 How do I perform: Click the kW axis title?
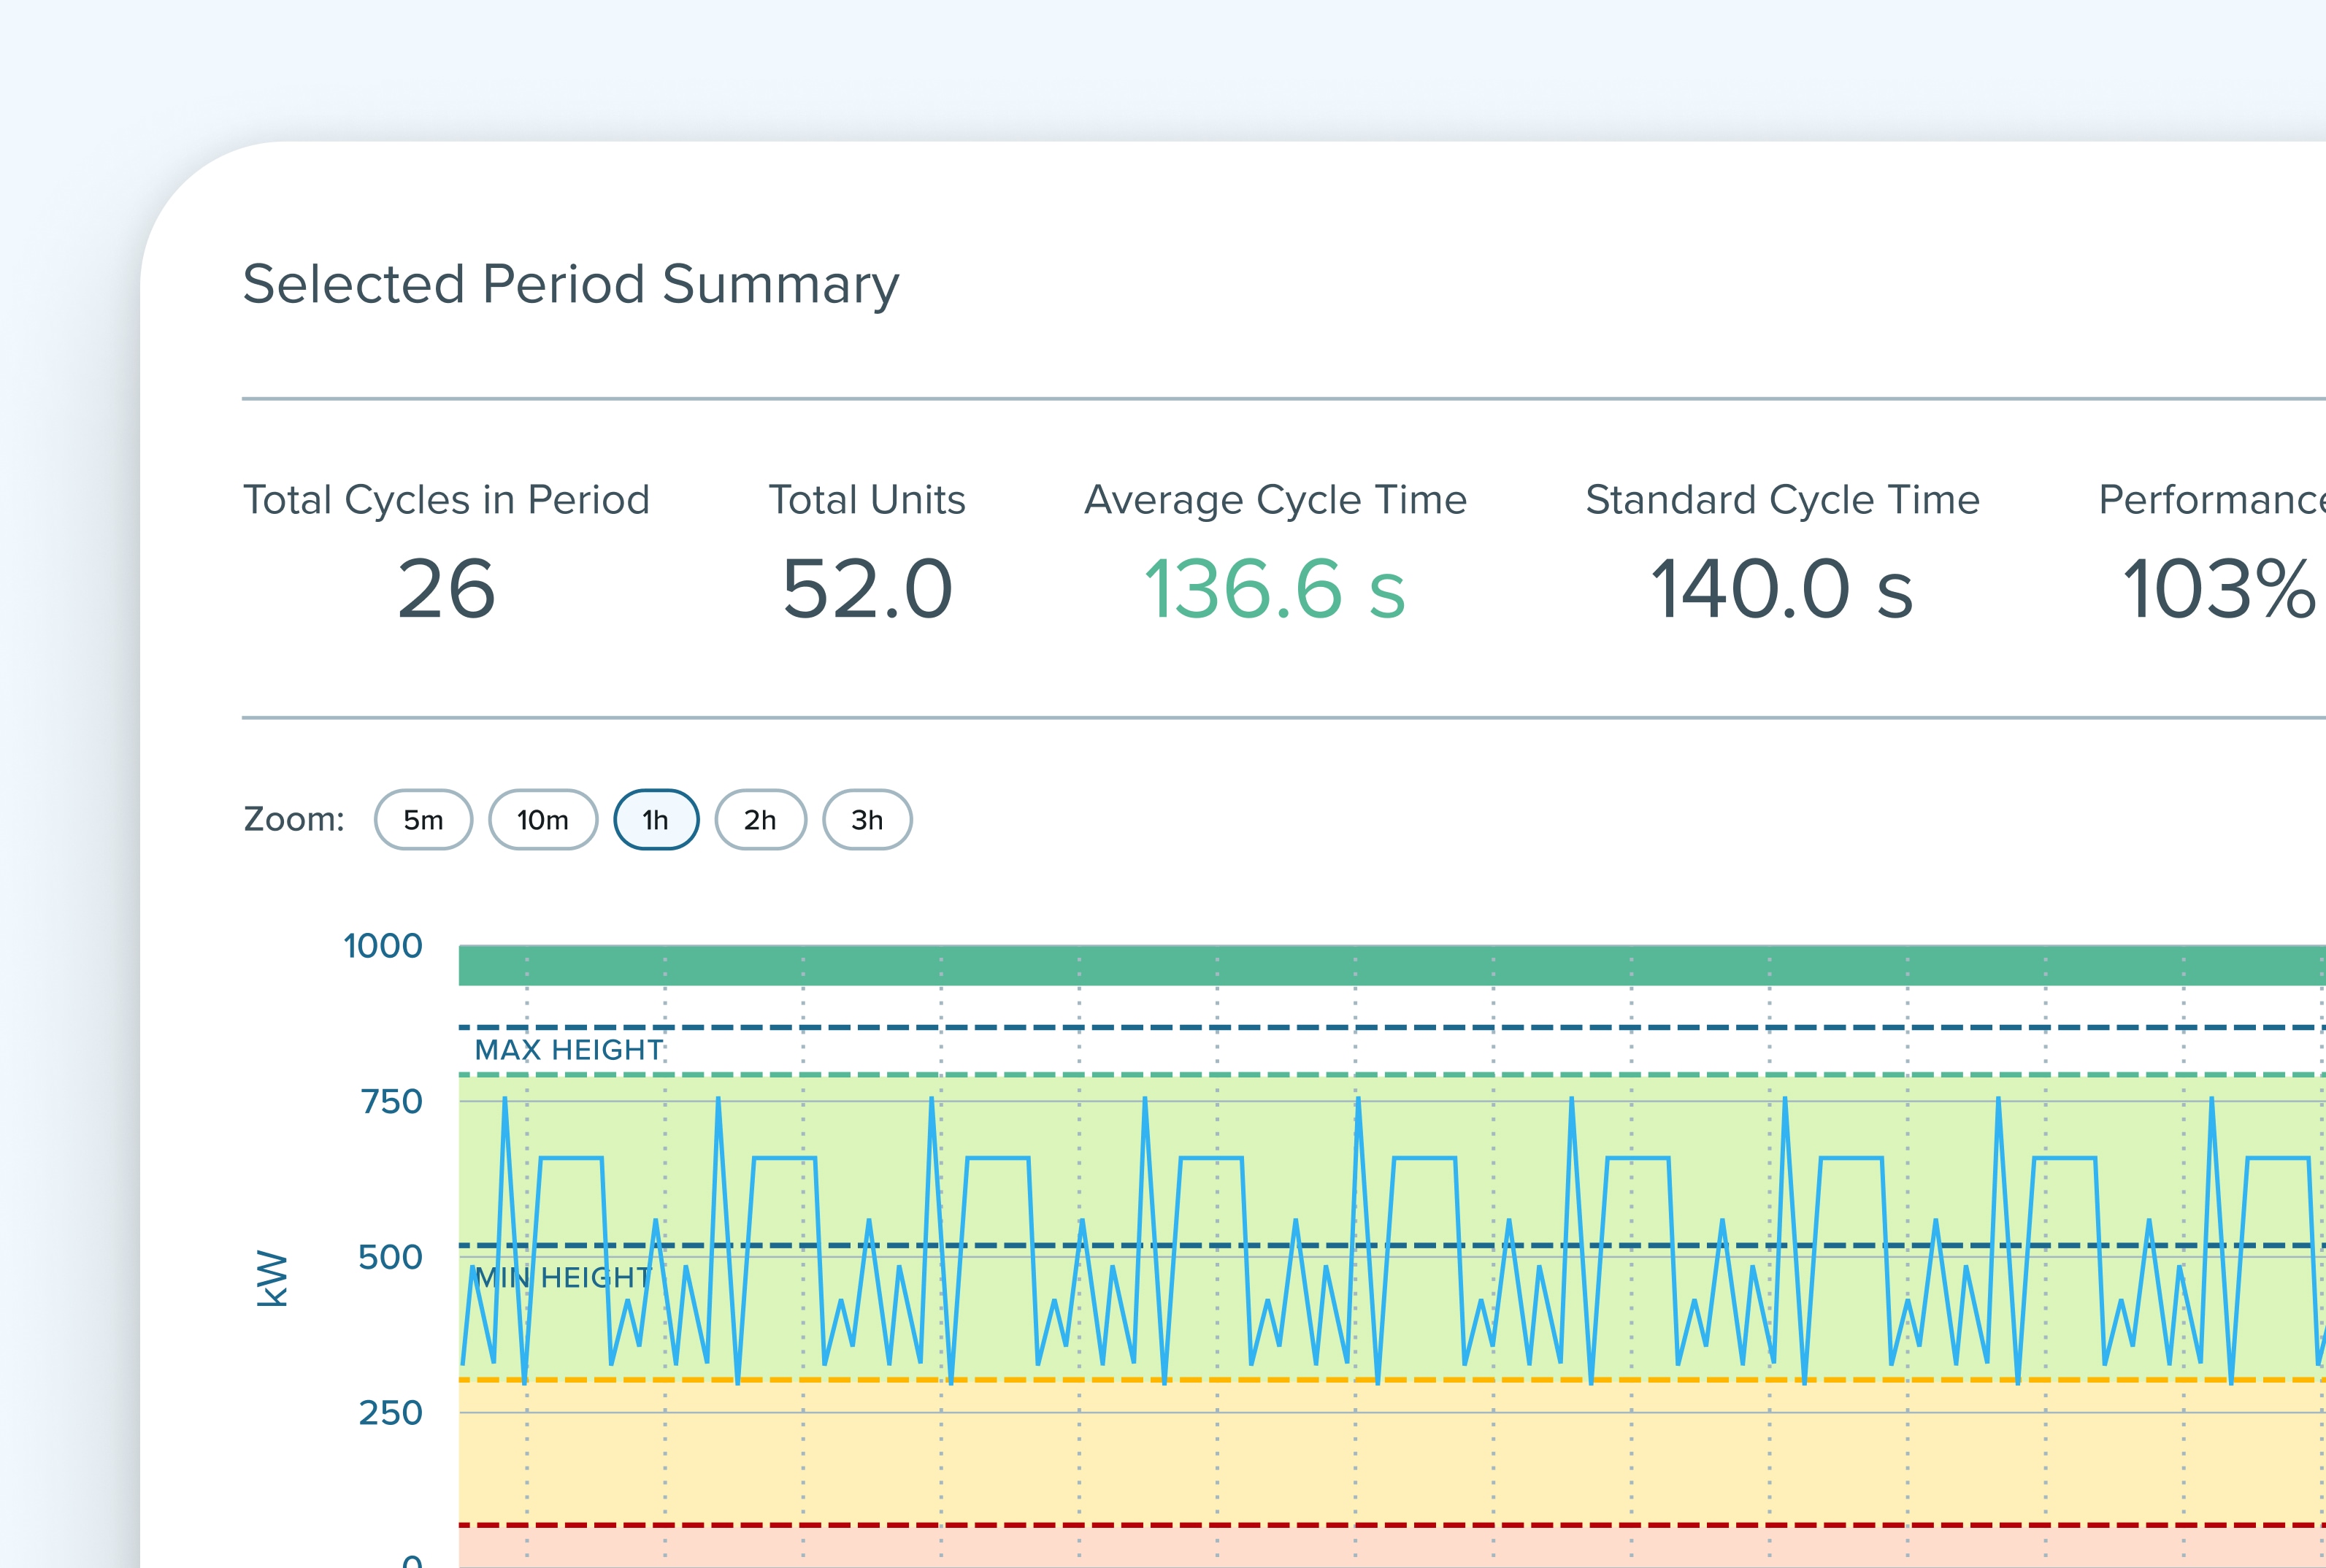(272, 1278)
